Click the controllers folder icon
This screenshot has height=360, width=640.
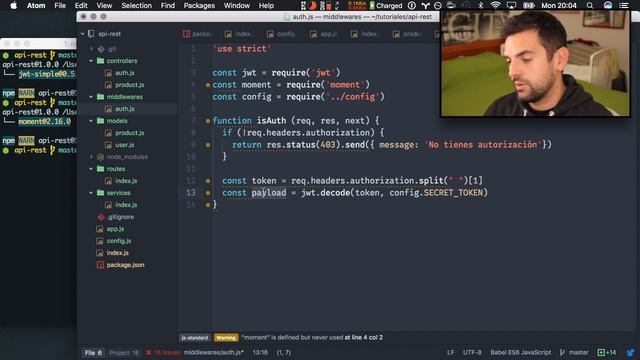point(100,61)
